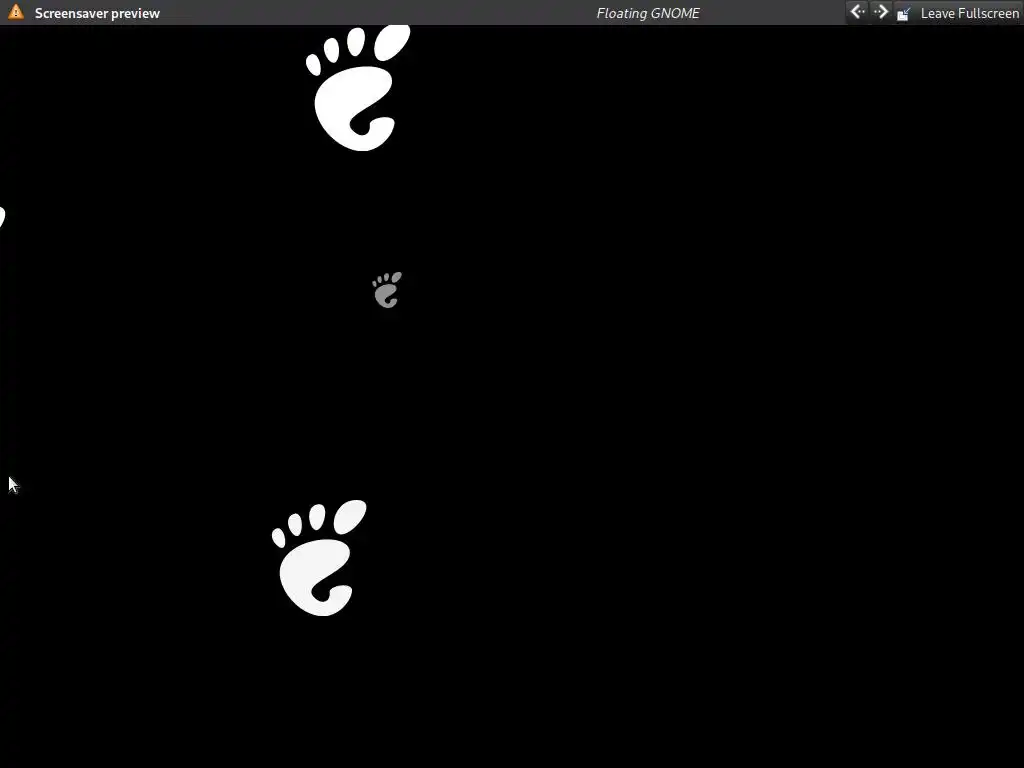The width and height of the screenshot is (1024, 768).
Task: Click the orange warning triangle icon
Action: [16, 12]
